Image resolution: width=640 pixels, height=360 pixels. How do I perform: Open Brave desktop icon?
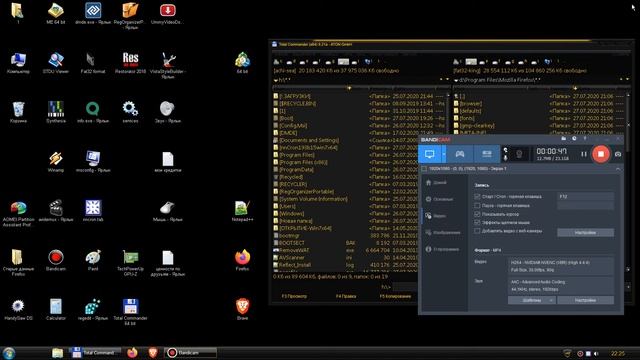point(242,309)
